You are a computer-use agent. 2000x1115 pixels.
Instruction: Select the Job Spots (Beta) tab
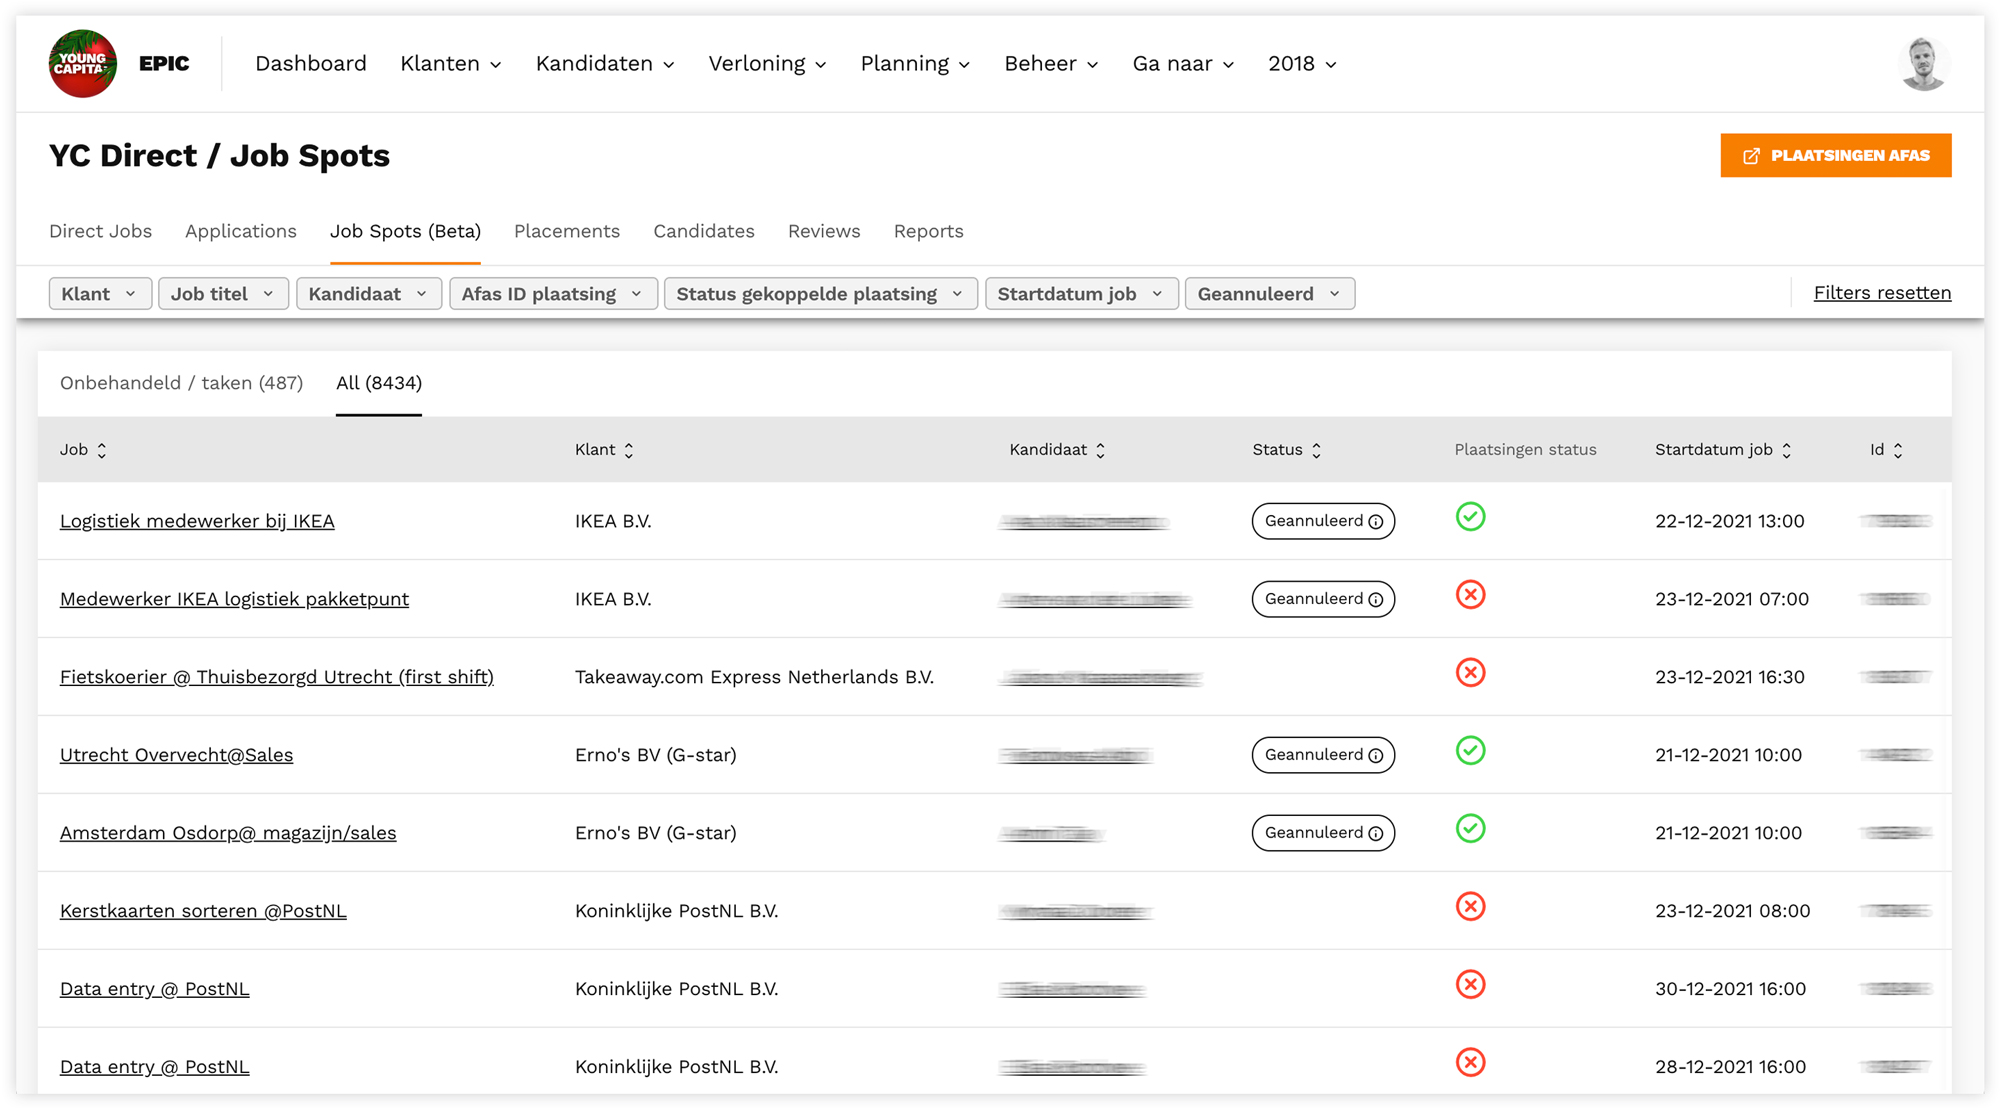[x=405, y=232]
